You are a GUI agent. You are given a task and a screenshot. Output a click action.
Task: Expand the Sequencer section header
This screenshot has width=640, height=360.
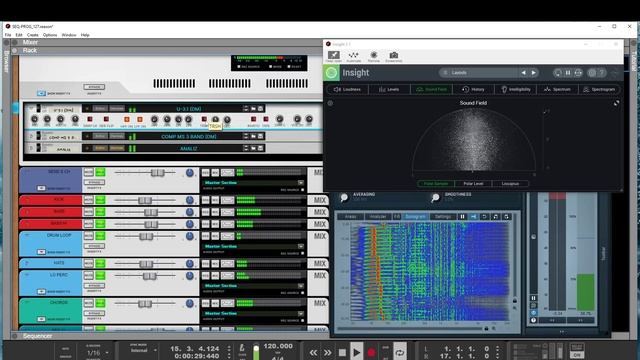(15, 336)
